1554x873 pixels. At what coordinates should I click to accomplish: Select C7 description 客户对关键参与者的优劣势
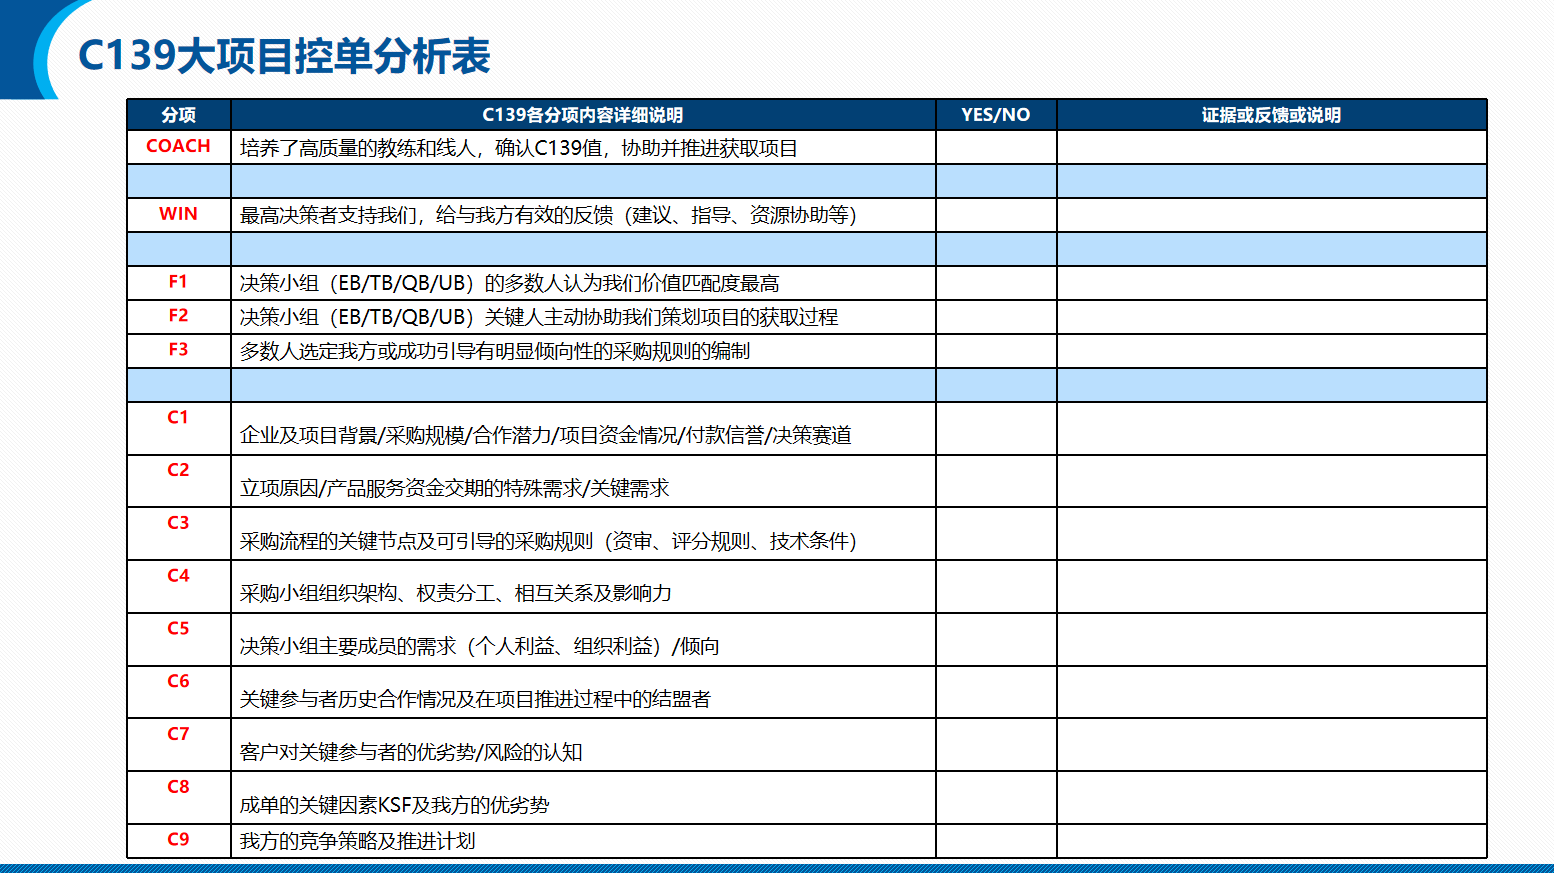[411, 752]
